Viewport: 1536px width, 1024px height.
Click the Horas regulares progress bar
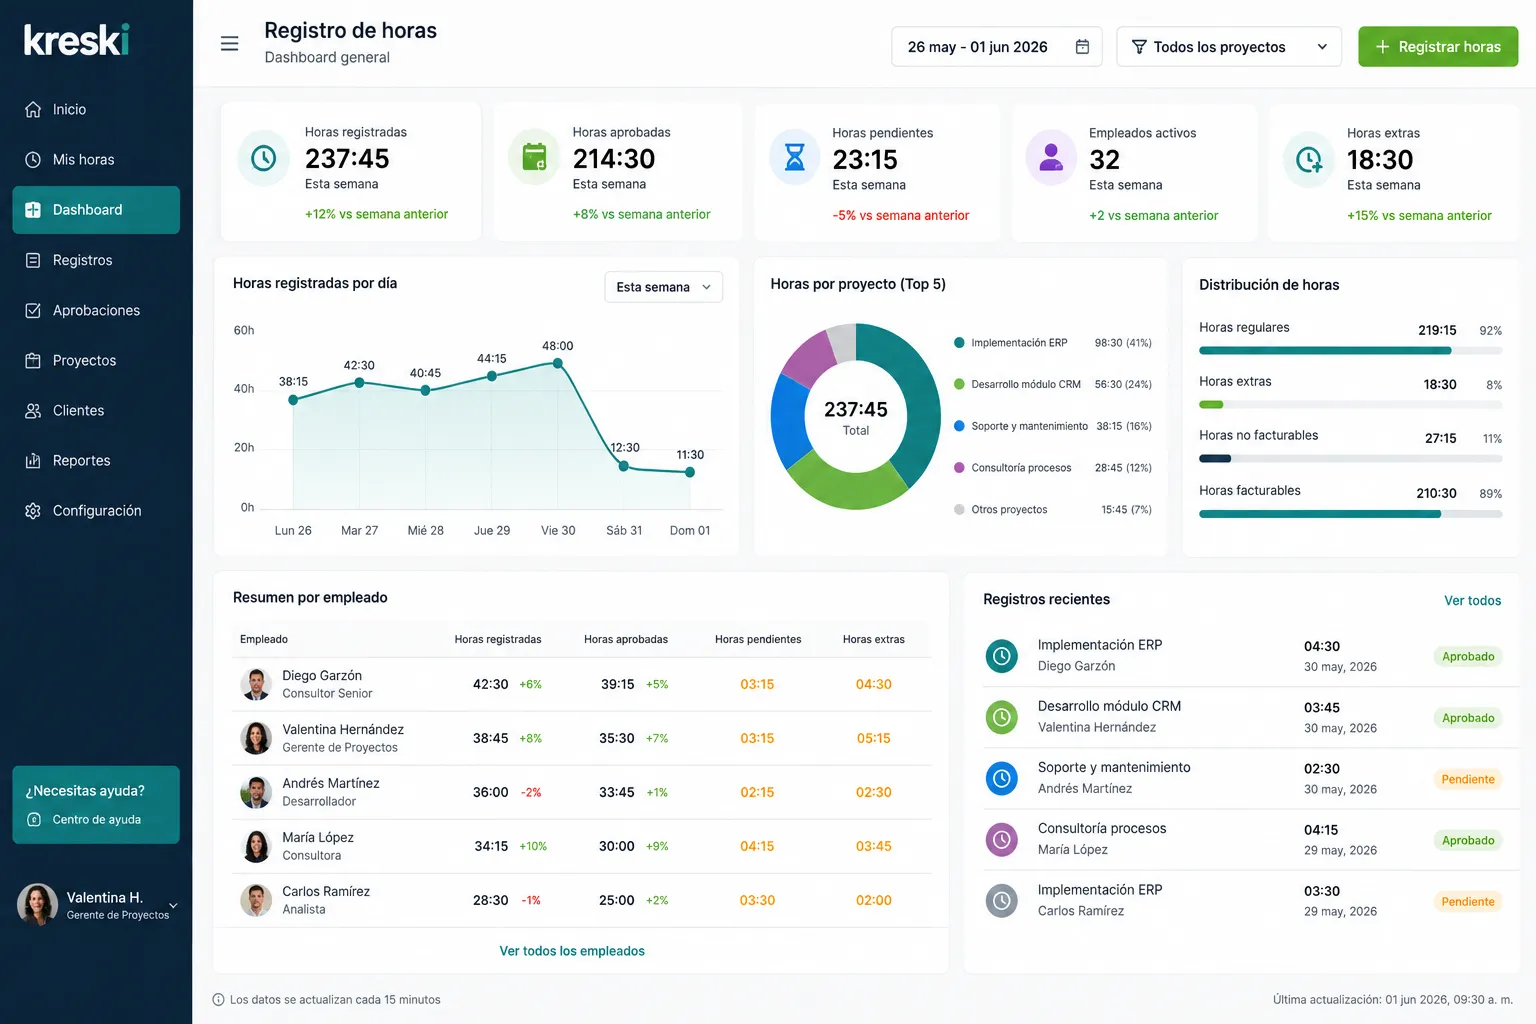1350,351
